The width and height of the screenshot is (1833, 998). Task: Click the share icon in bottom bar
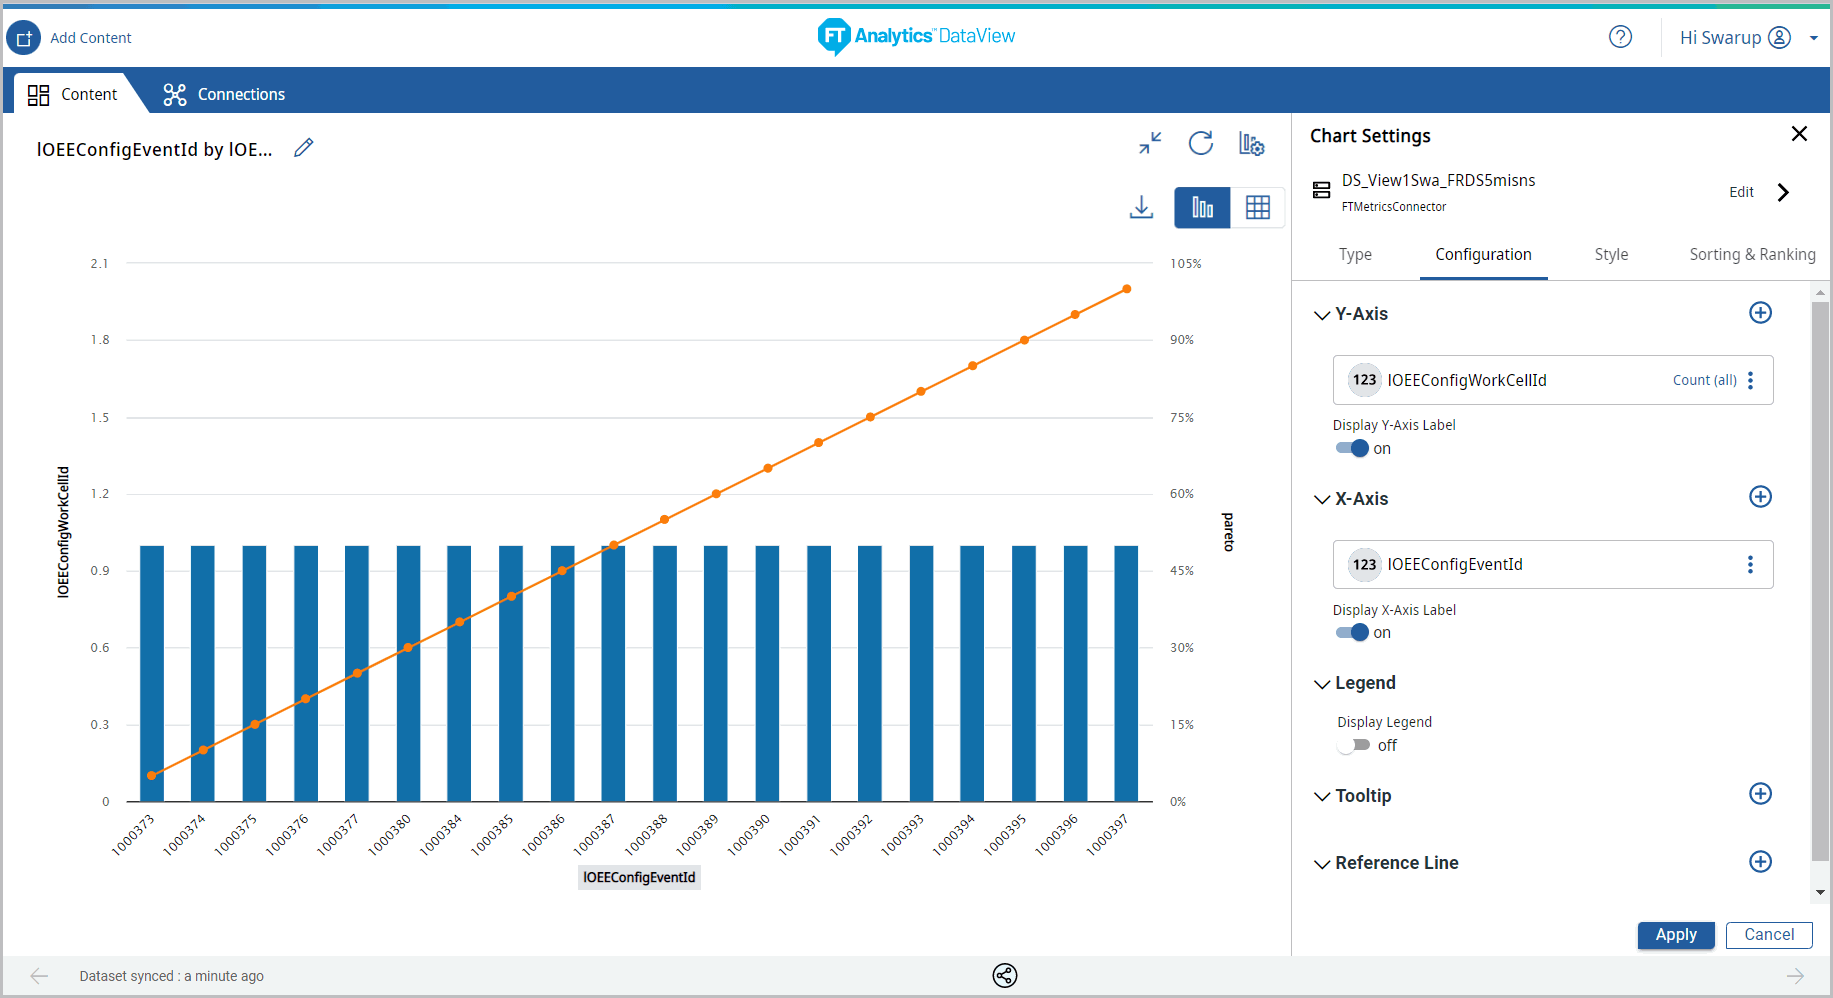point(1005,975)
